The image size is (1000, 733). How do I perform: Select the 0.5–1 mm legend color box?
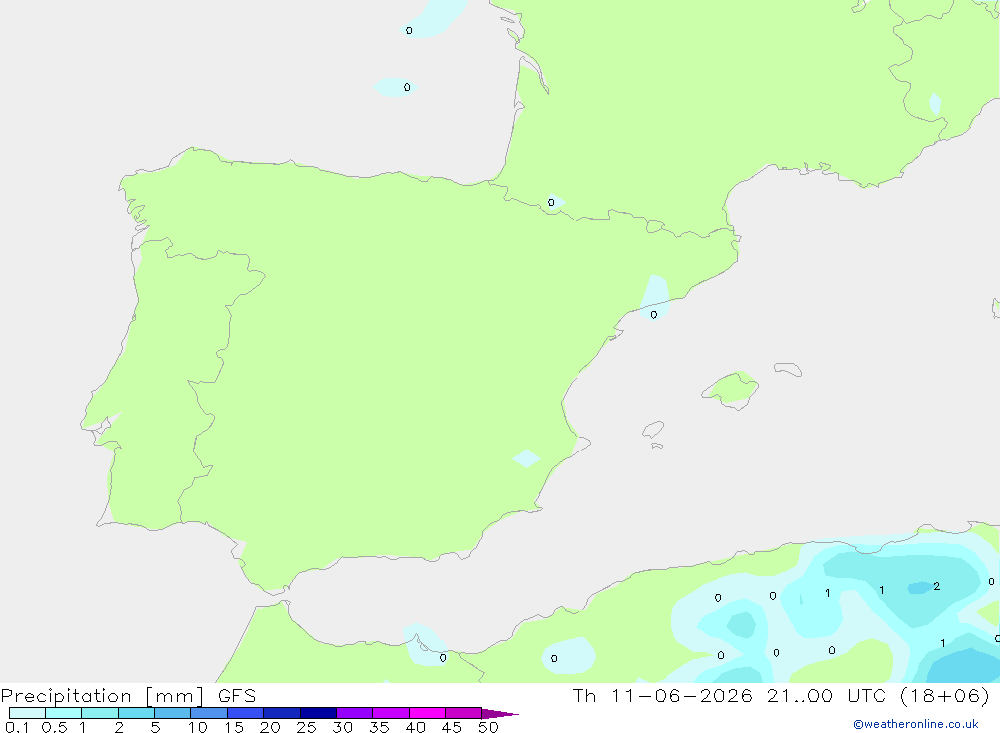(64, 713)
